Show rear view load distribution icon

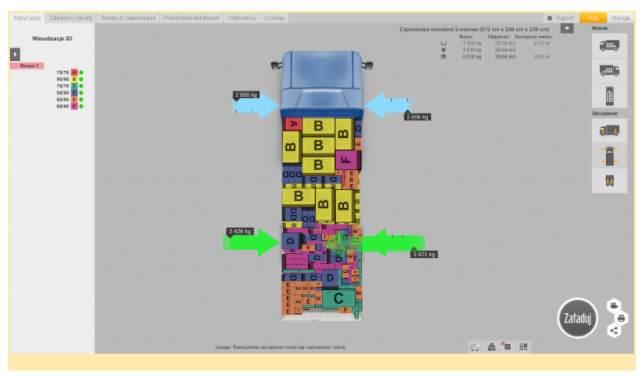(609, 181)
